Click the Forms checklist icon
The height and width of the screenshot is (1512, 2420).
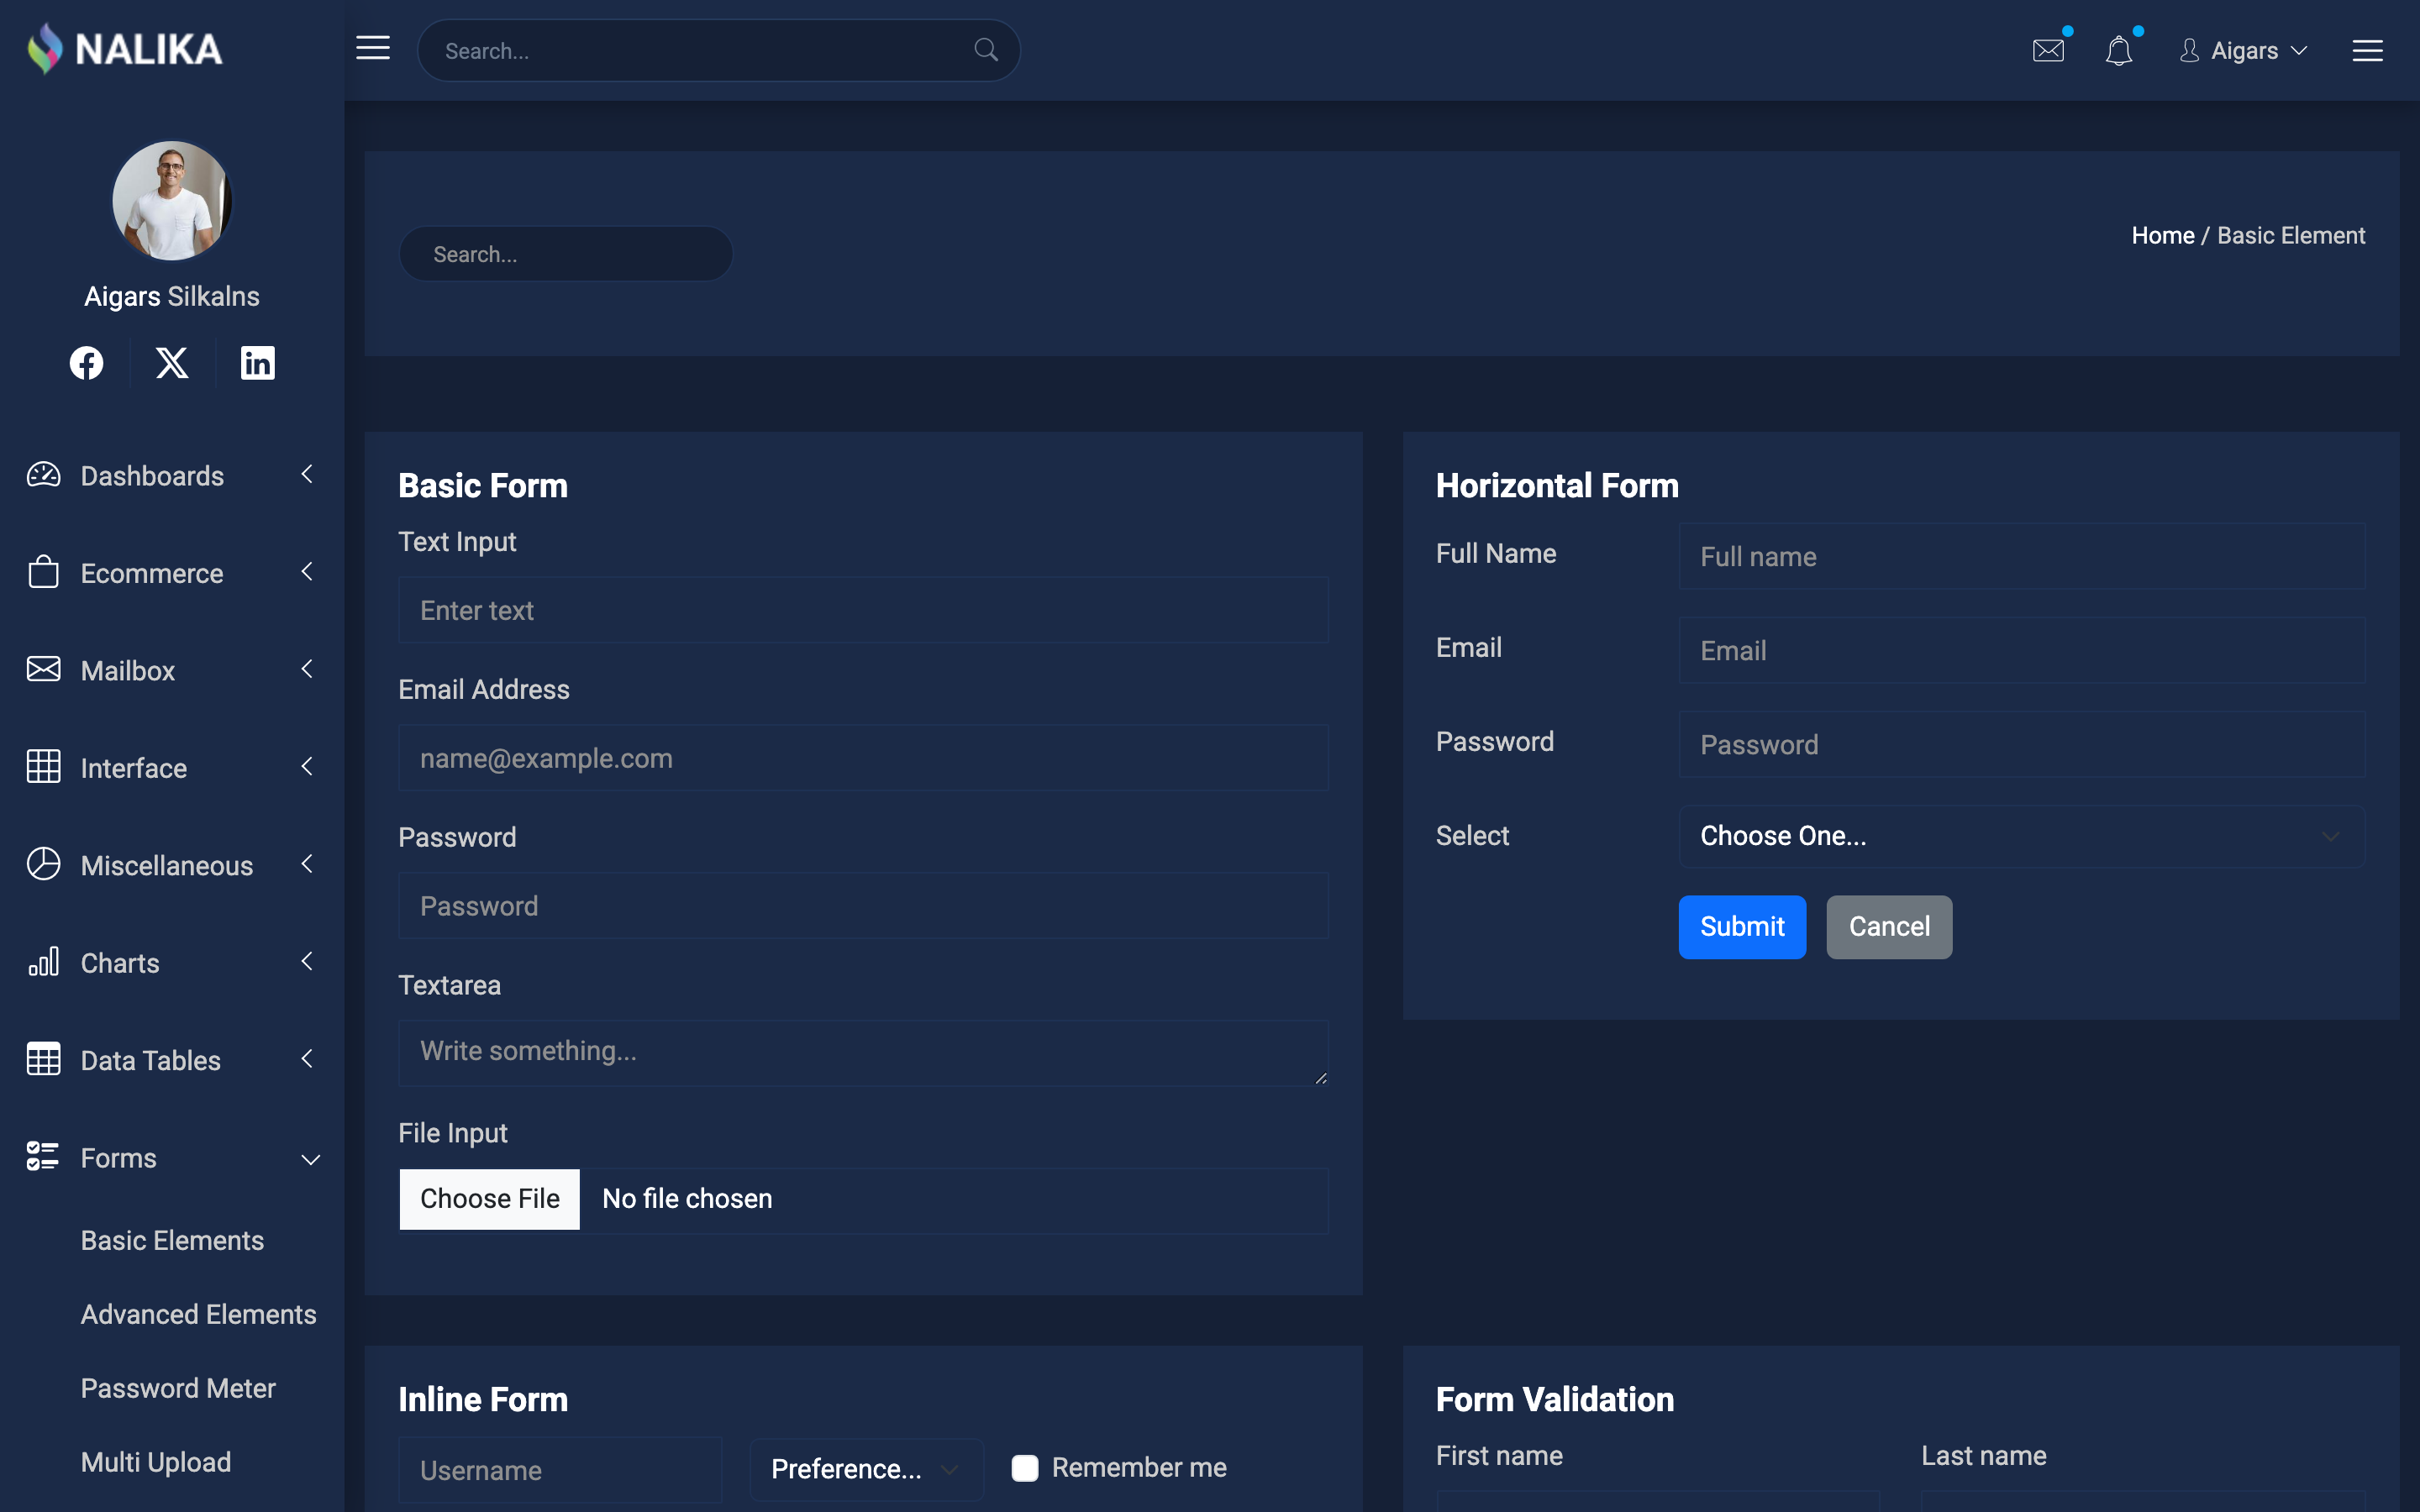click(x=43, y=1157)
